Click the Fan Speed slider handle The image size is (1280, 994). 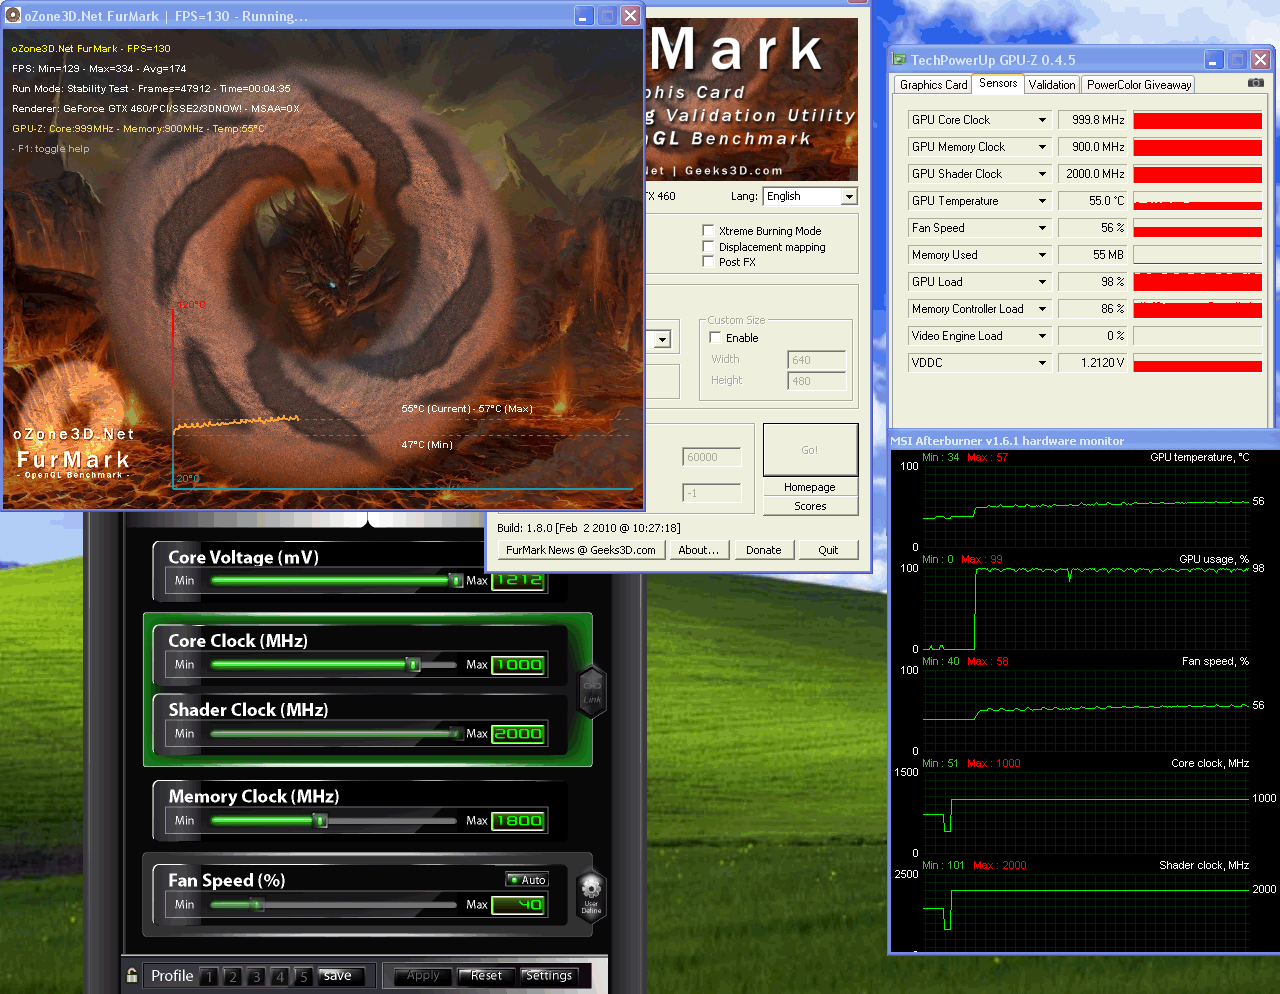point(257,904)
